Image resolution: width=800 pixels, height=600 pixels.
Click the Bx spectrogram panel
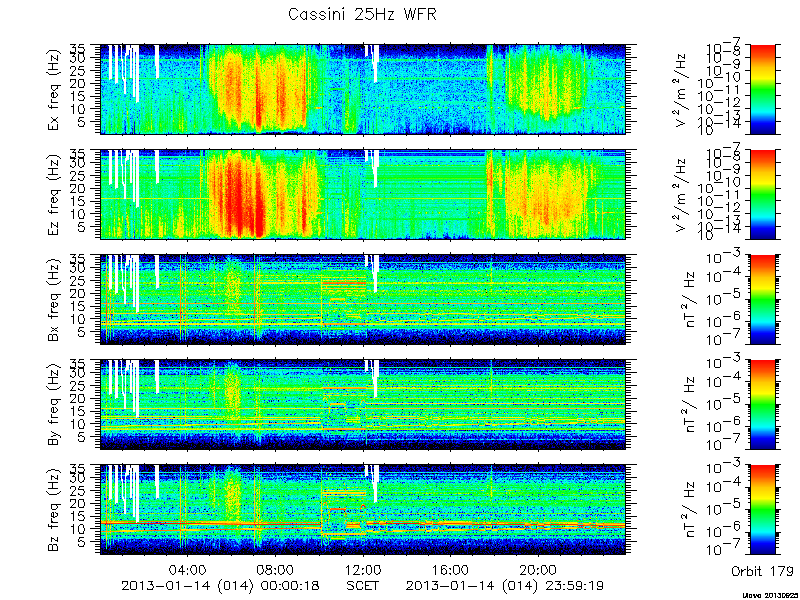(362, 299)
